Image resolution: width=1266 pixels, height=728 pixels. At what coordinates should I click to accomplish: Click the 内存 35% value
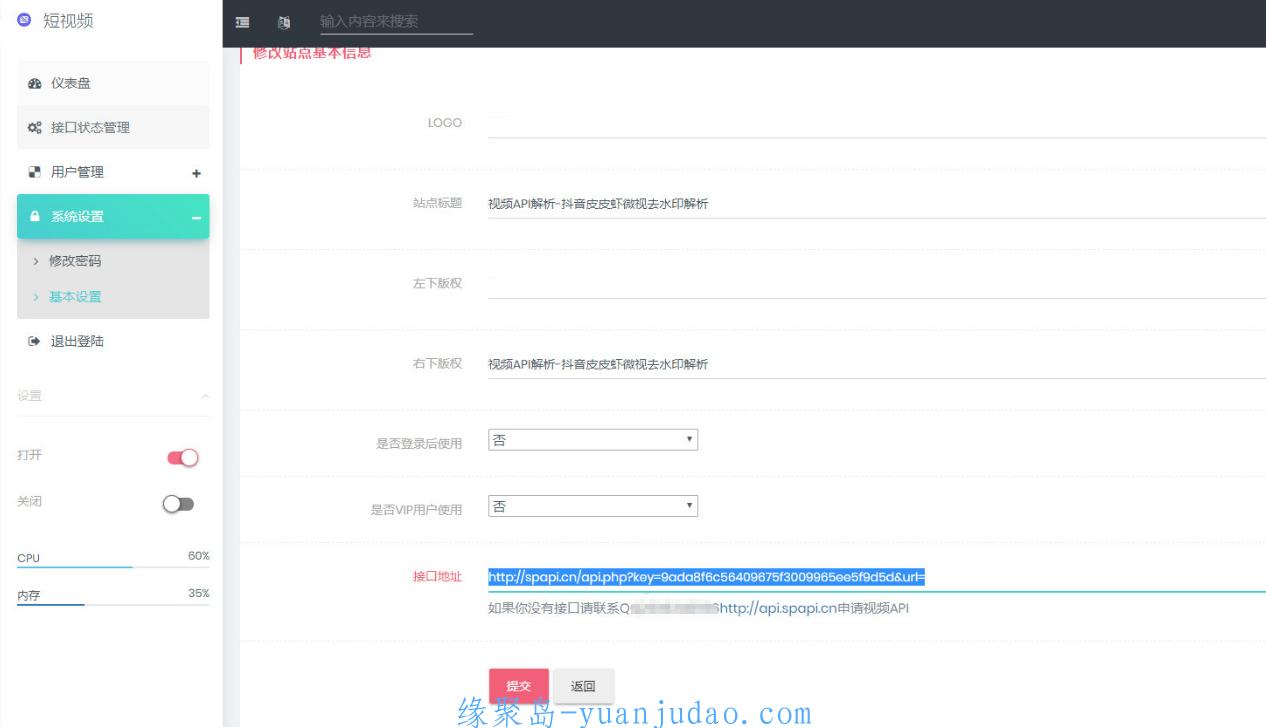click(x=199, y=593)
